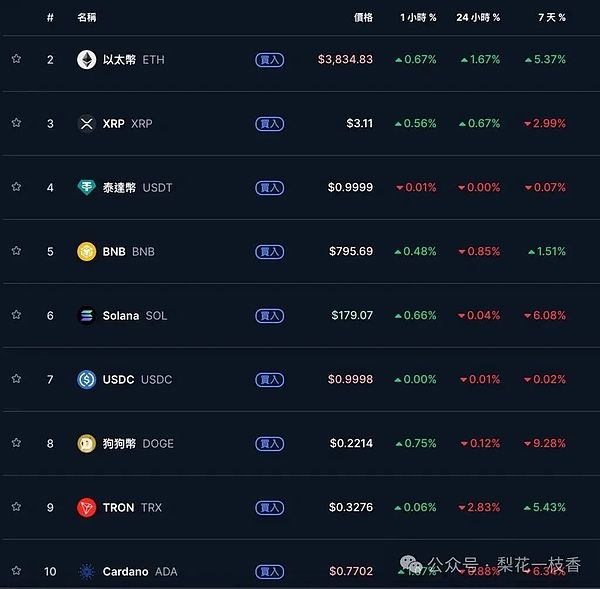Viewport: 600px width, 589px height.
Task: Star BNB to add to watchlist
Action: click(16, 251)
